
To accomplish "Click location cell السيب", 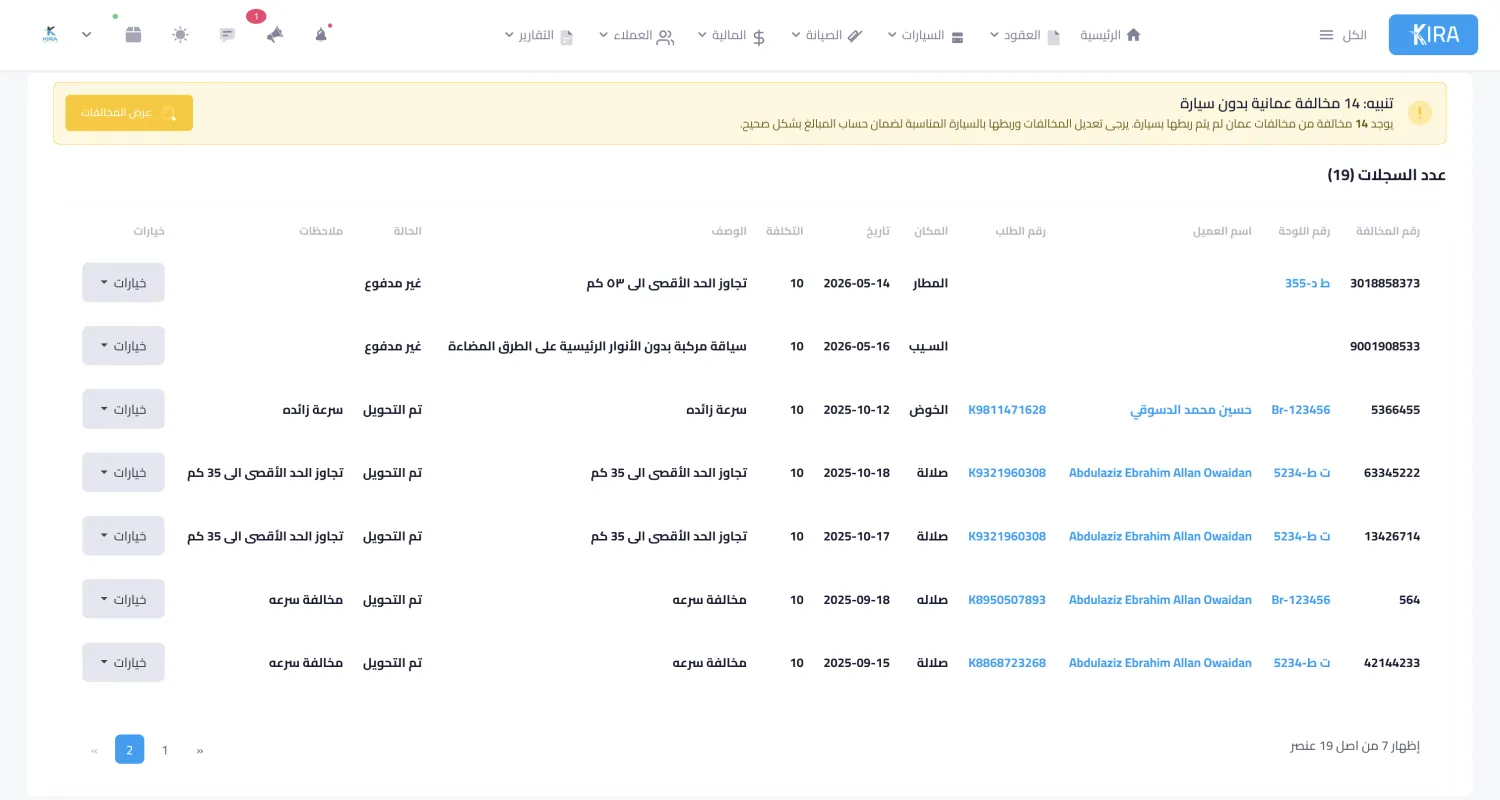I will (x=928, y=346).
